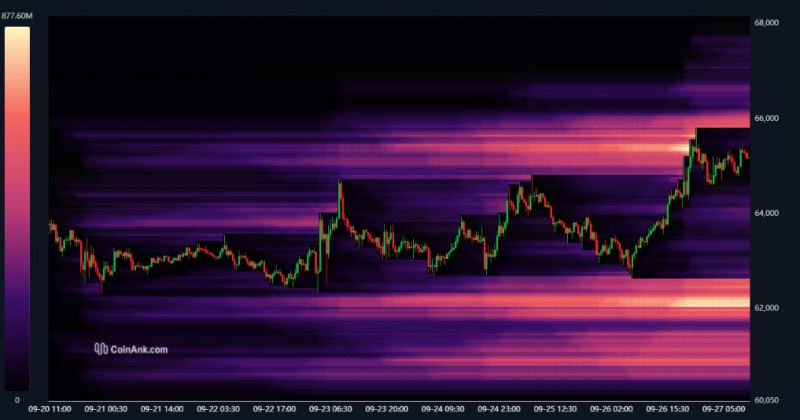Click the CoinAnk logo icon in watermark

[100, 349]
